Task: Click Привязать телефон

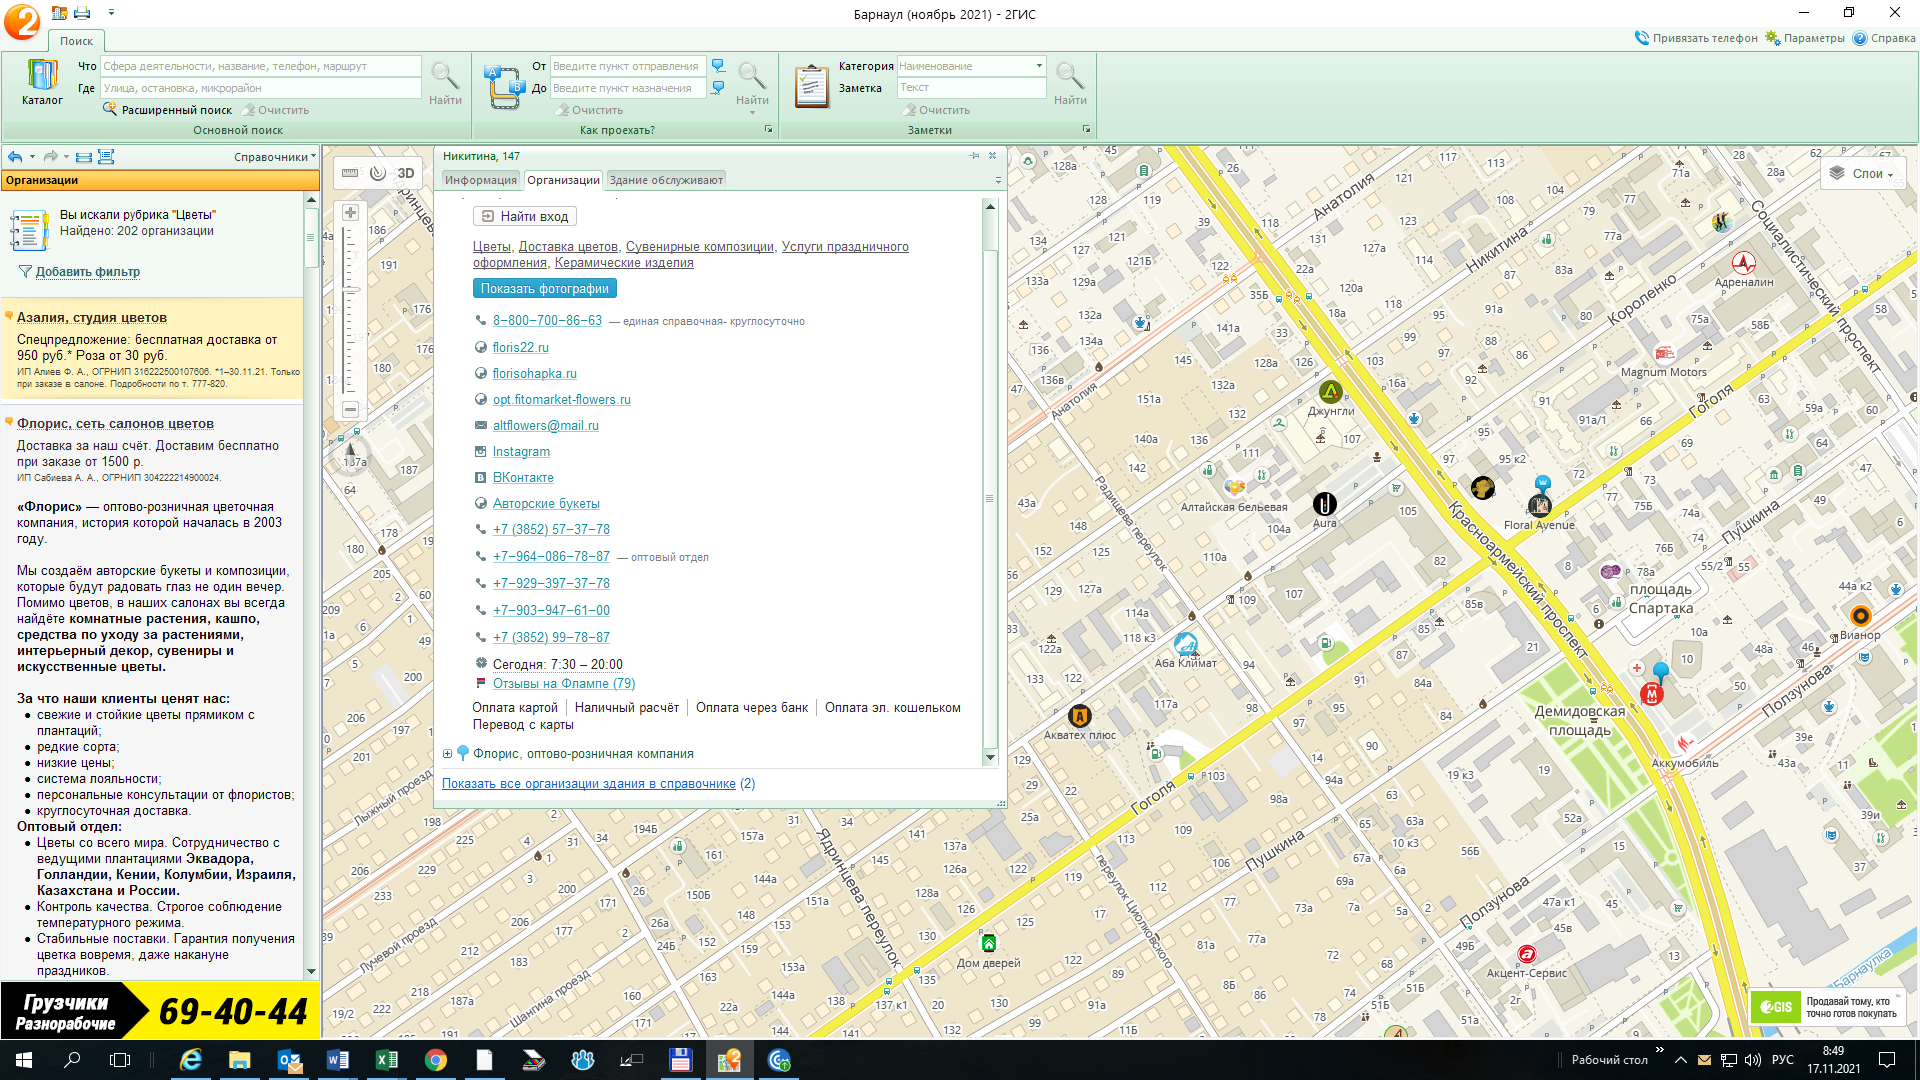Action: (1696, 38)
